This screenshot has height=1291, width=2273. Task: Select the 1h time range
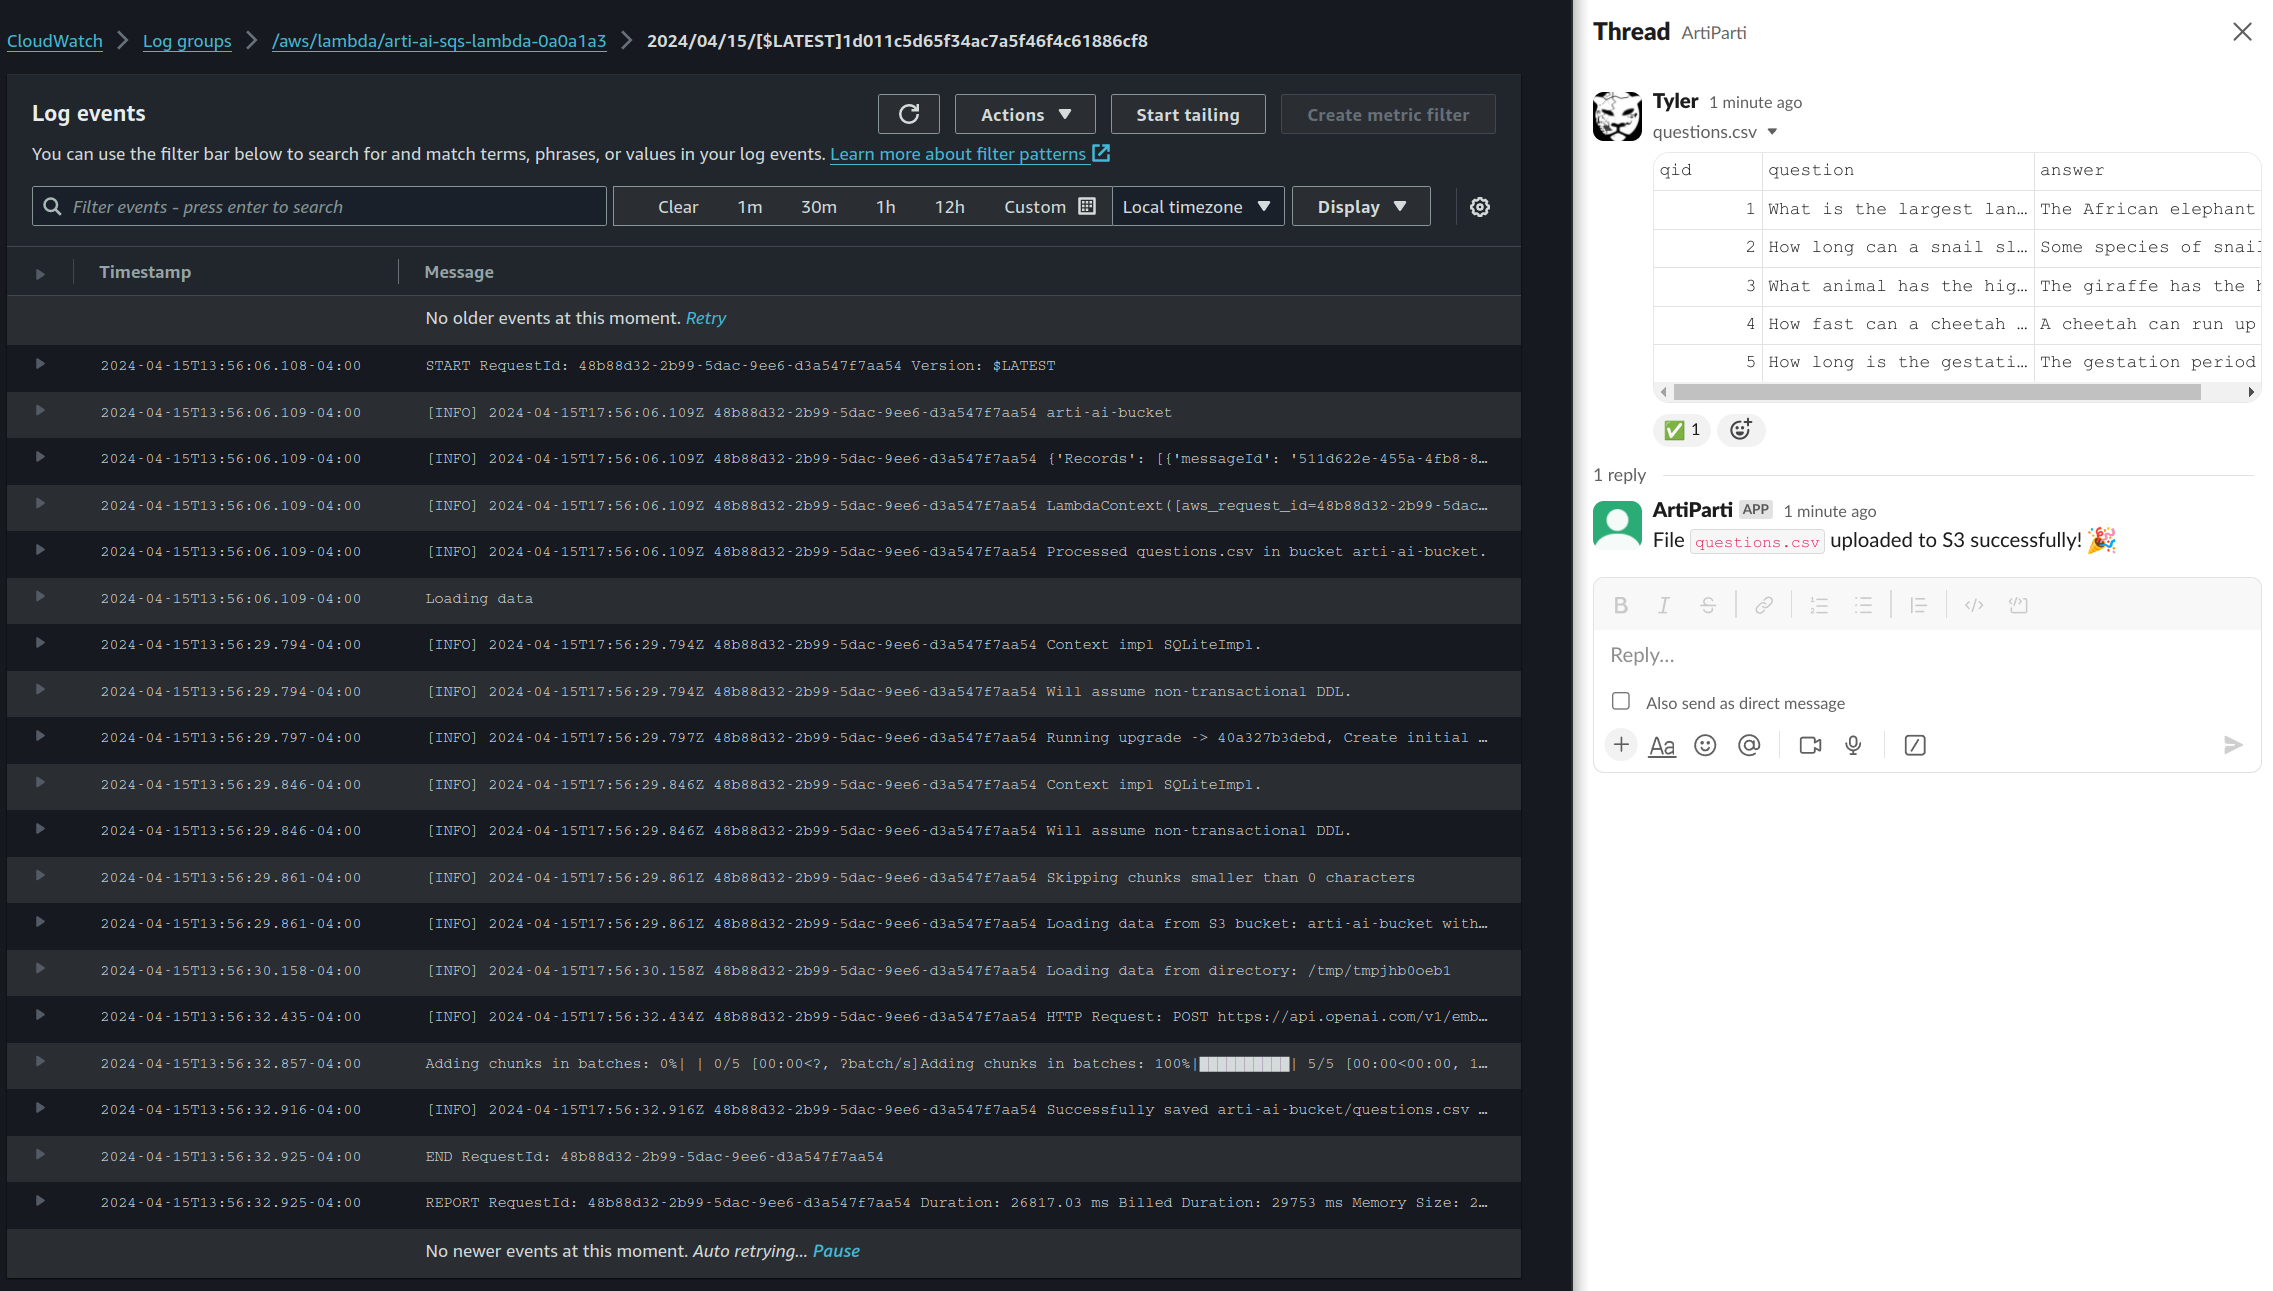pyautogui.click(x=885, y=206)
